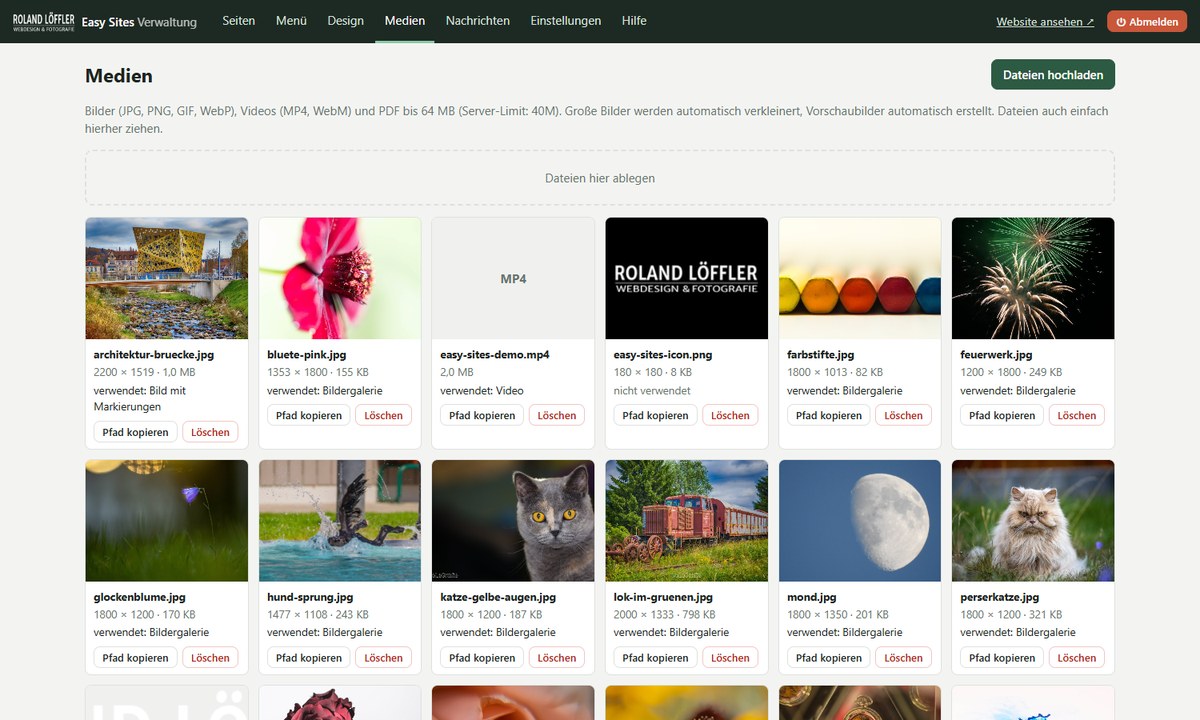The height and width of the screenshot is (720, 1200).
Task: Click the Dateien hochladen button
Action: (x=1053, y=75)
